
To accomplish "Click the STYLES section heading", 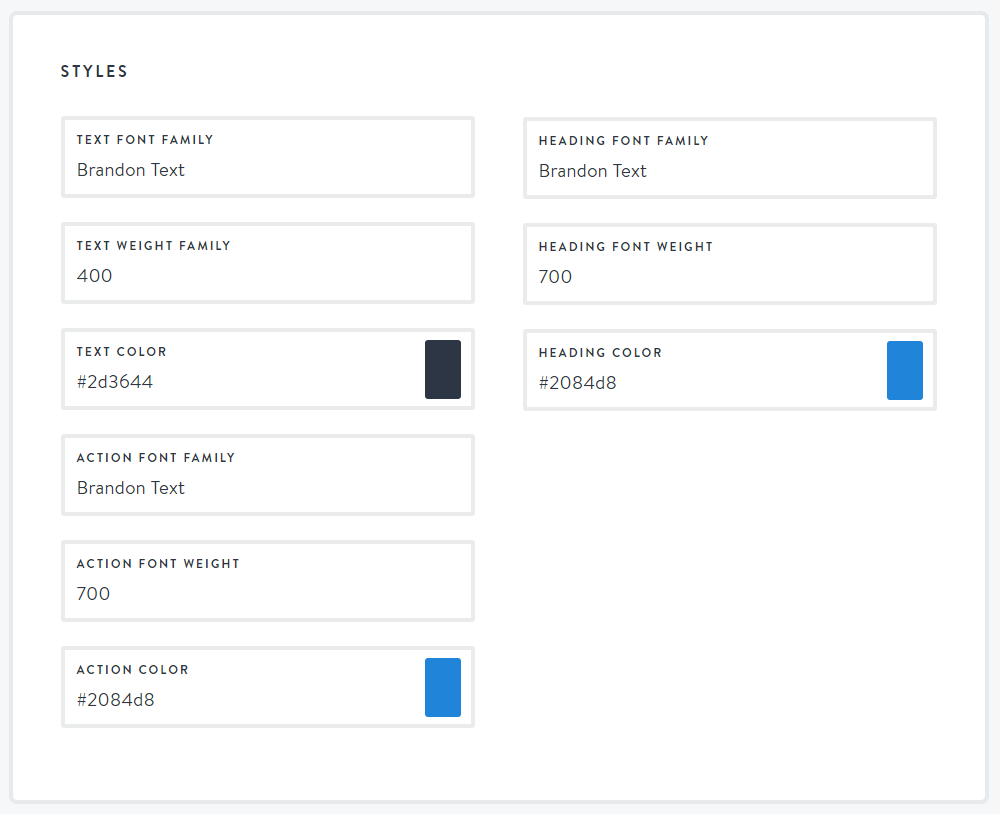I will pyautogui.click(x=94, y=72).
